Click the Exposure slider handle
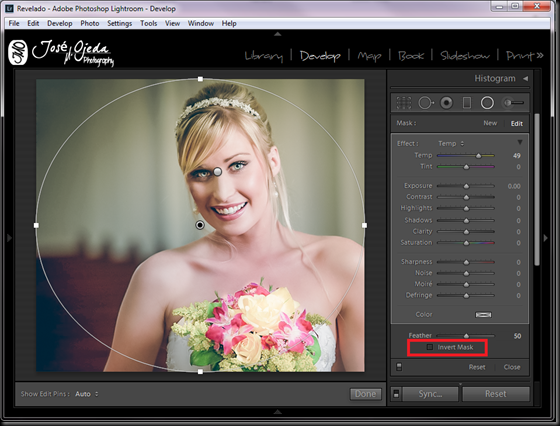Screen dimensions: 560x426 coord(466,186)
